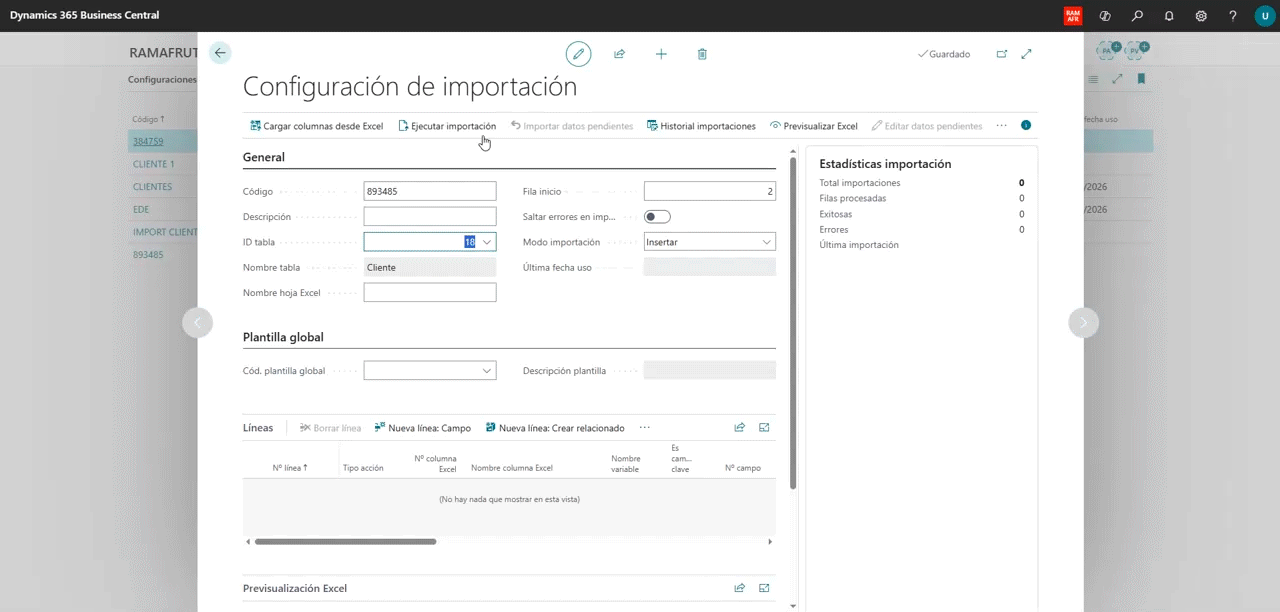The image size is (1280, 612).
Task: Open the Settings gear in top bar
Action: point(1201,16)
